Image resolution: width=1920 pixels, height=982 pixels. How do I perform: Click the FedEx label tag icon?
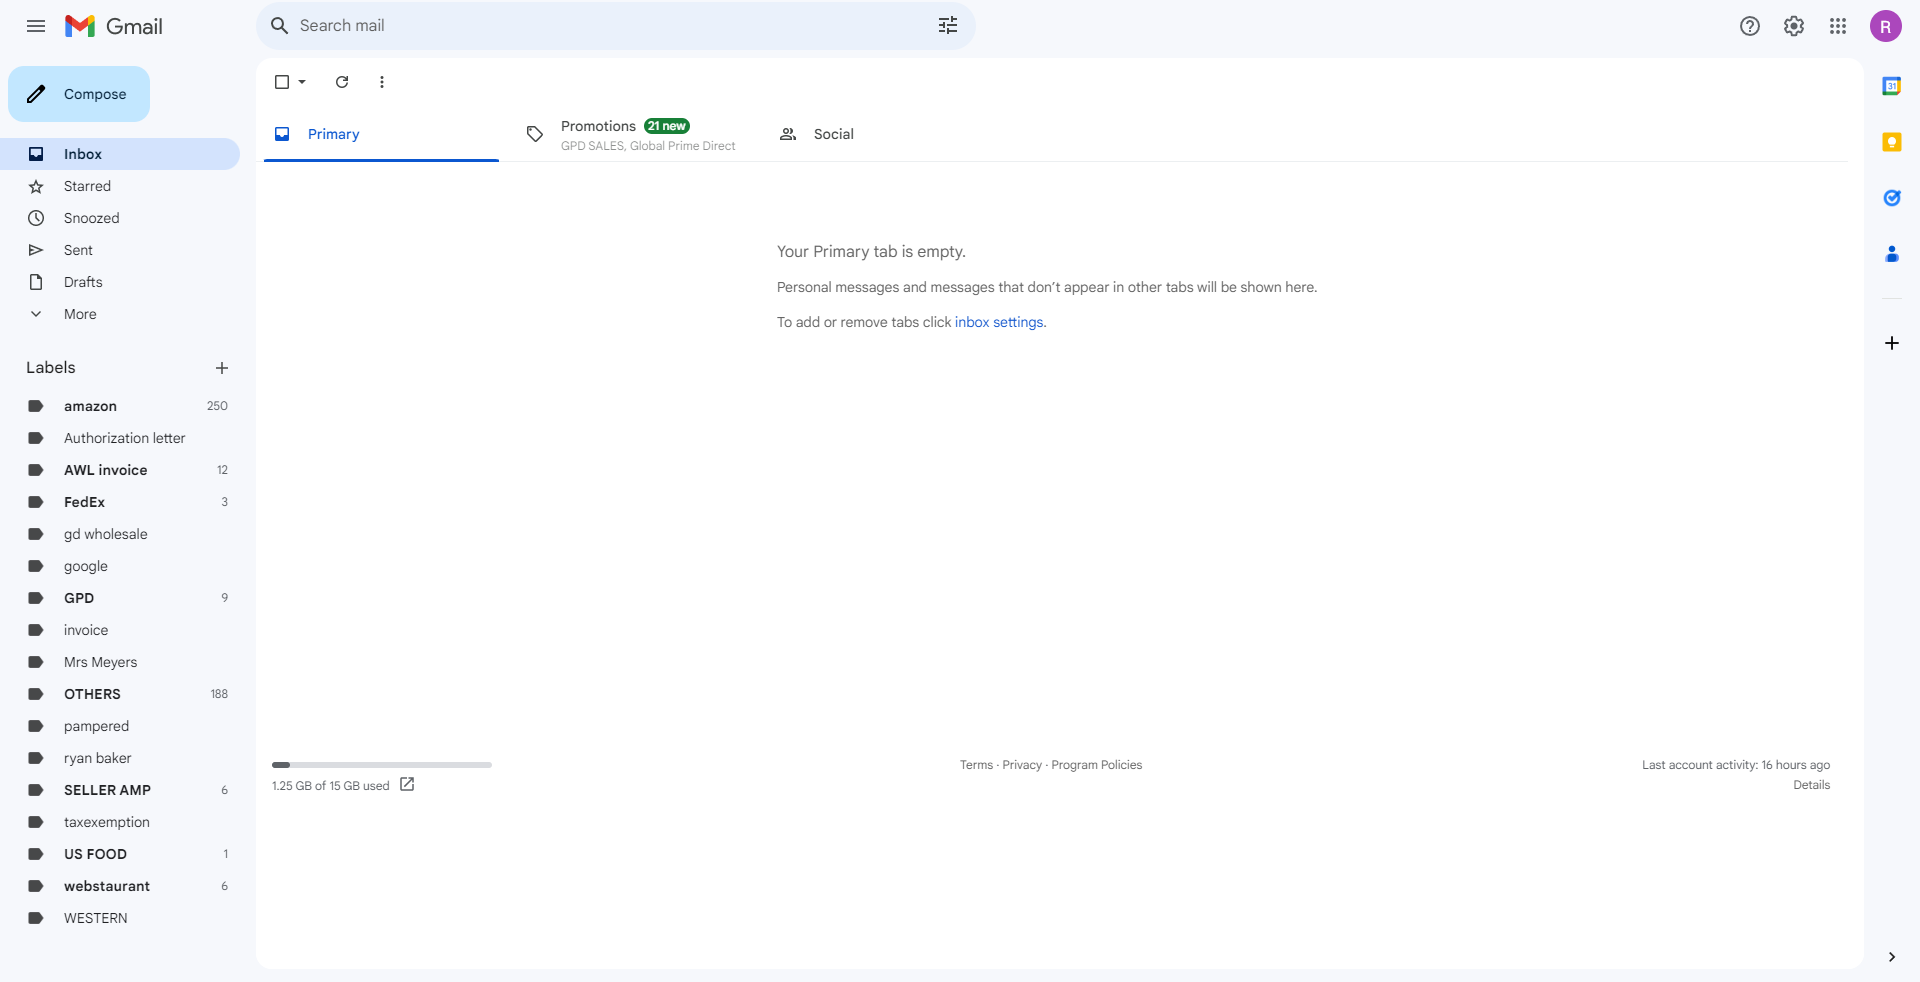tap(36, 502)
